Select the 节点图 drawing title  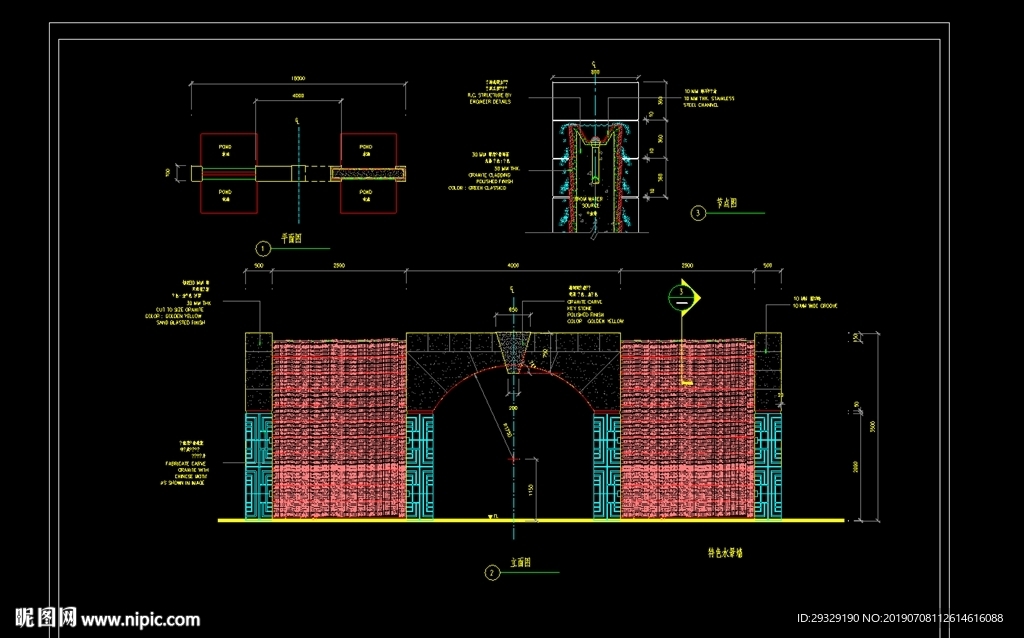(727, 203)
